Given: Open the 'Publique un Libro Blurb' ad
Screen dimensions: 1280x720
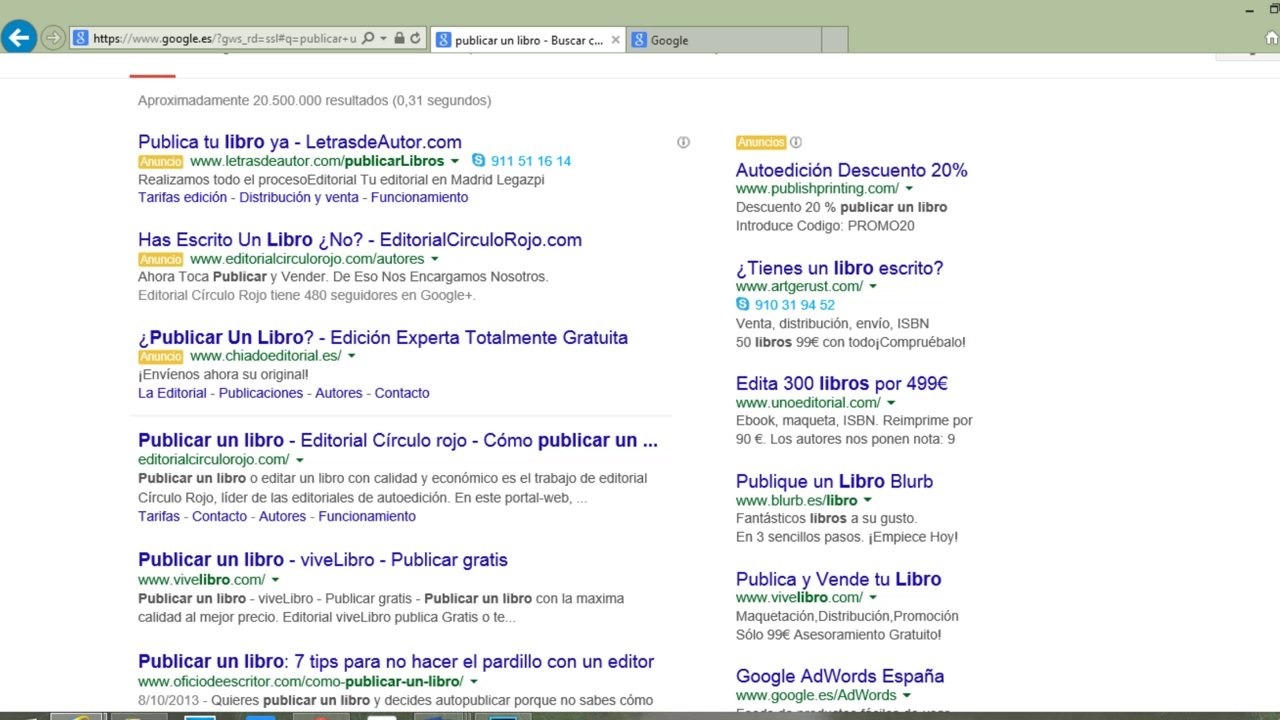Looking at the screenshot, I should point(834,482).
